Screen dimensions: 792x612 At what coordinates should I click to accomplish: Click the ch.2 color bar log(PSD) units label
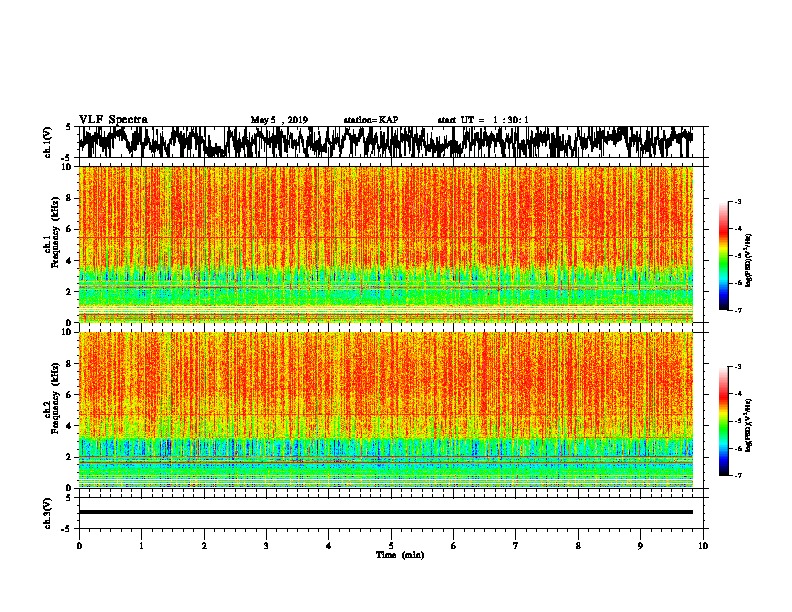(x=748, y=425)
